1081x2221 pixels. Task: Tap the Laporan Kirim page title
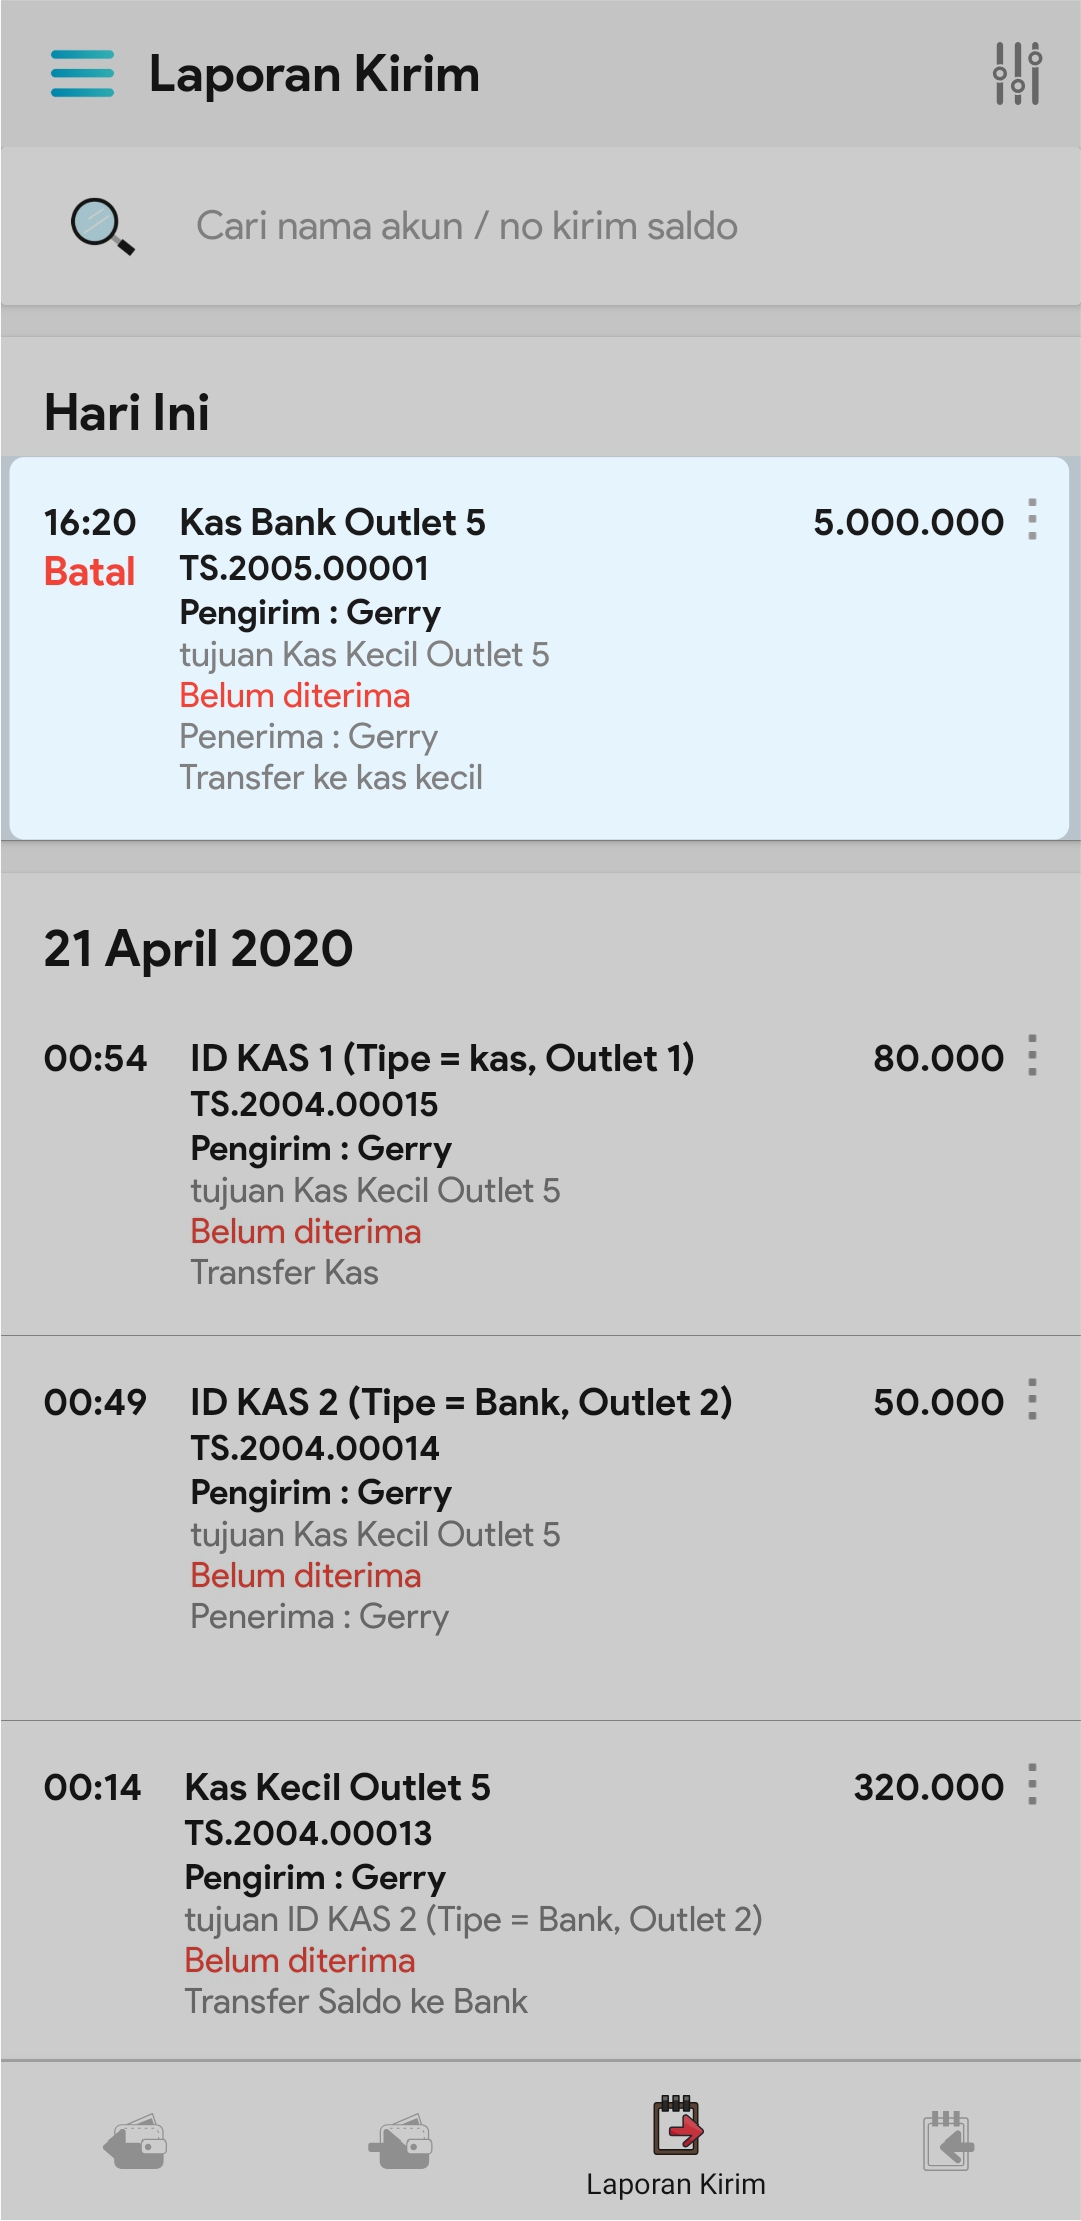(314, 75)
